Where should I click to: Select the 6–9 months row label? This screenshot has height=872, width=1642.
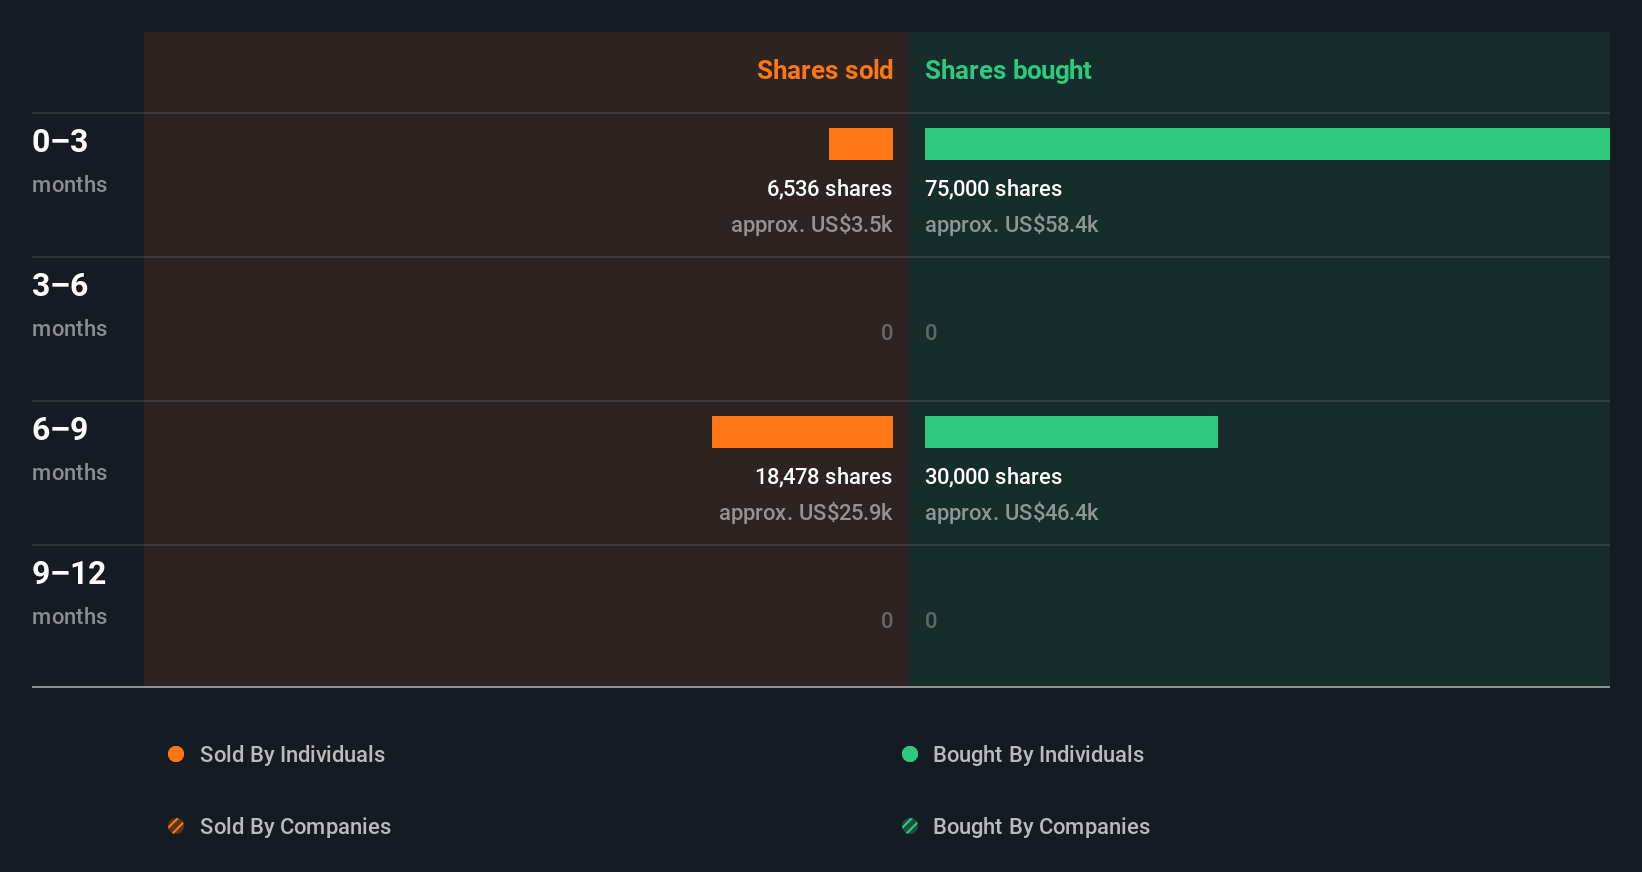pos(69,448)
